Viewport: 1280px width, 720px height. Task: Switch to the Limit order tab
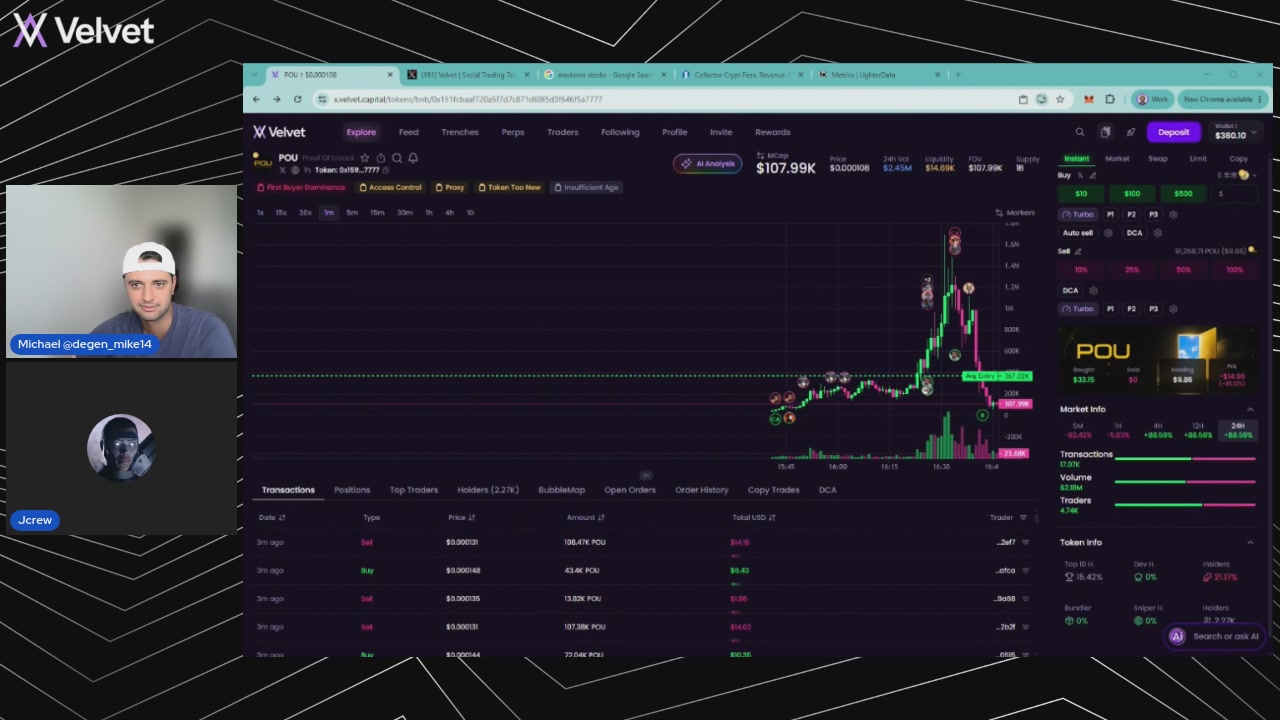pyautogui.click(x=1198, y=159)
